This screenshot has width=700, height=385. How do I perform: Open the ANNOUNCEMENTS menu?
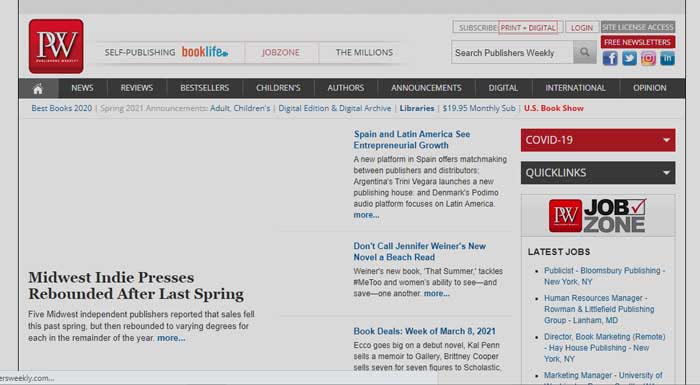[x=426, y=88]
